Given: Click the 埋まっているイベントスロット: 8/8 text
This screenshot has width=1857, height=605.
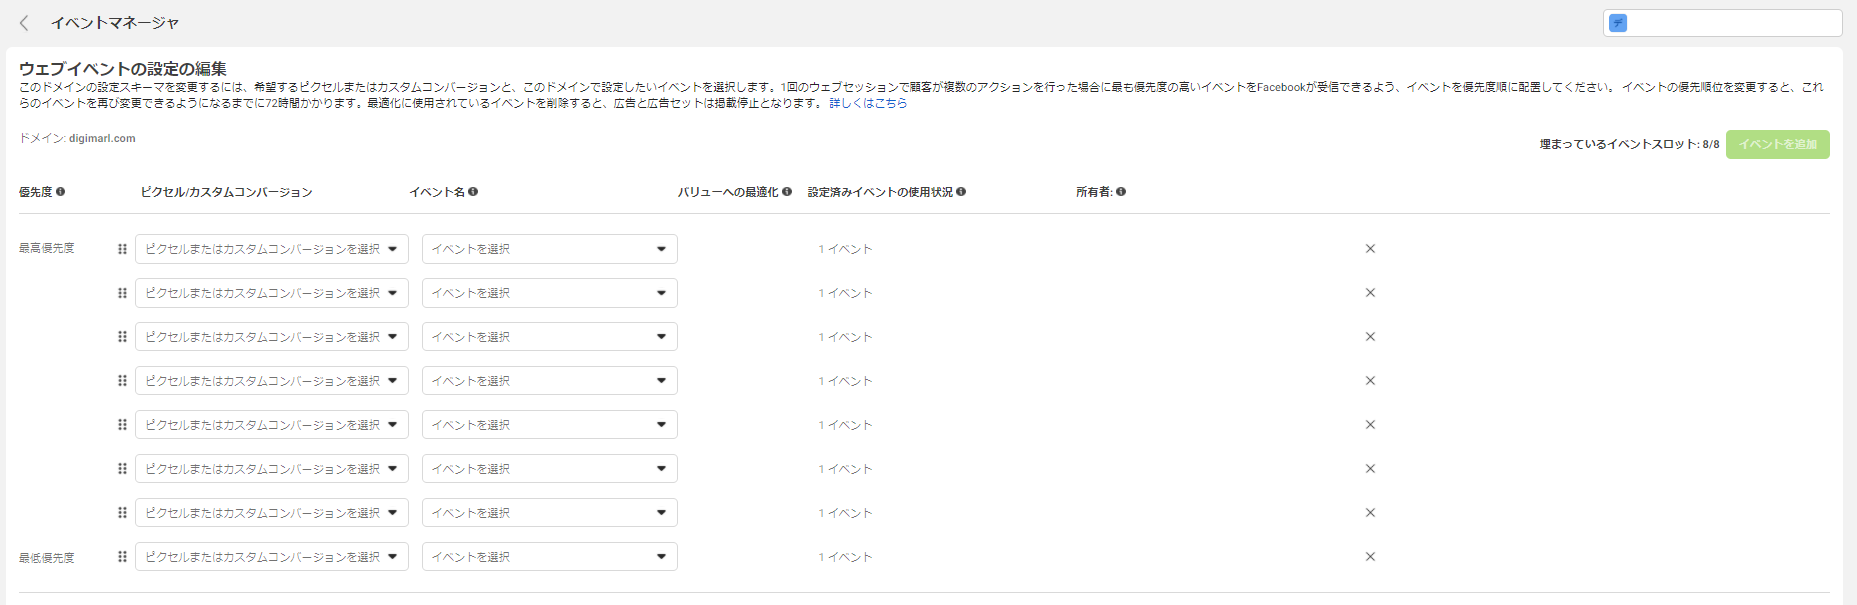Looking at the screenshot, I should tap(1629, 144).
